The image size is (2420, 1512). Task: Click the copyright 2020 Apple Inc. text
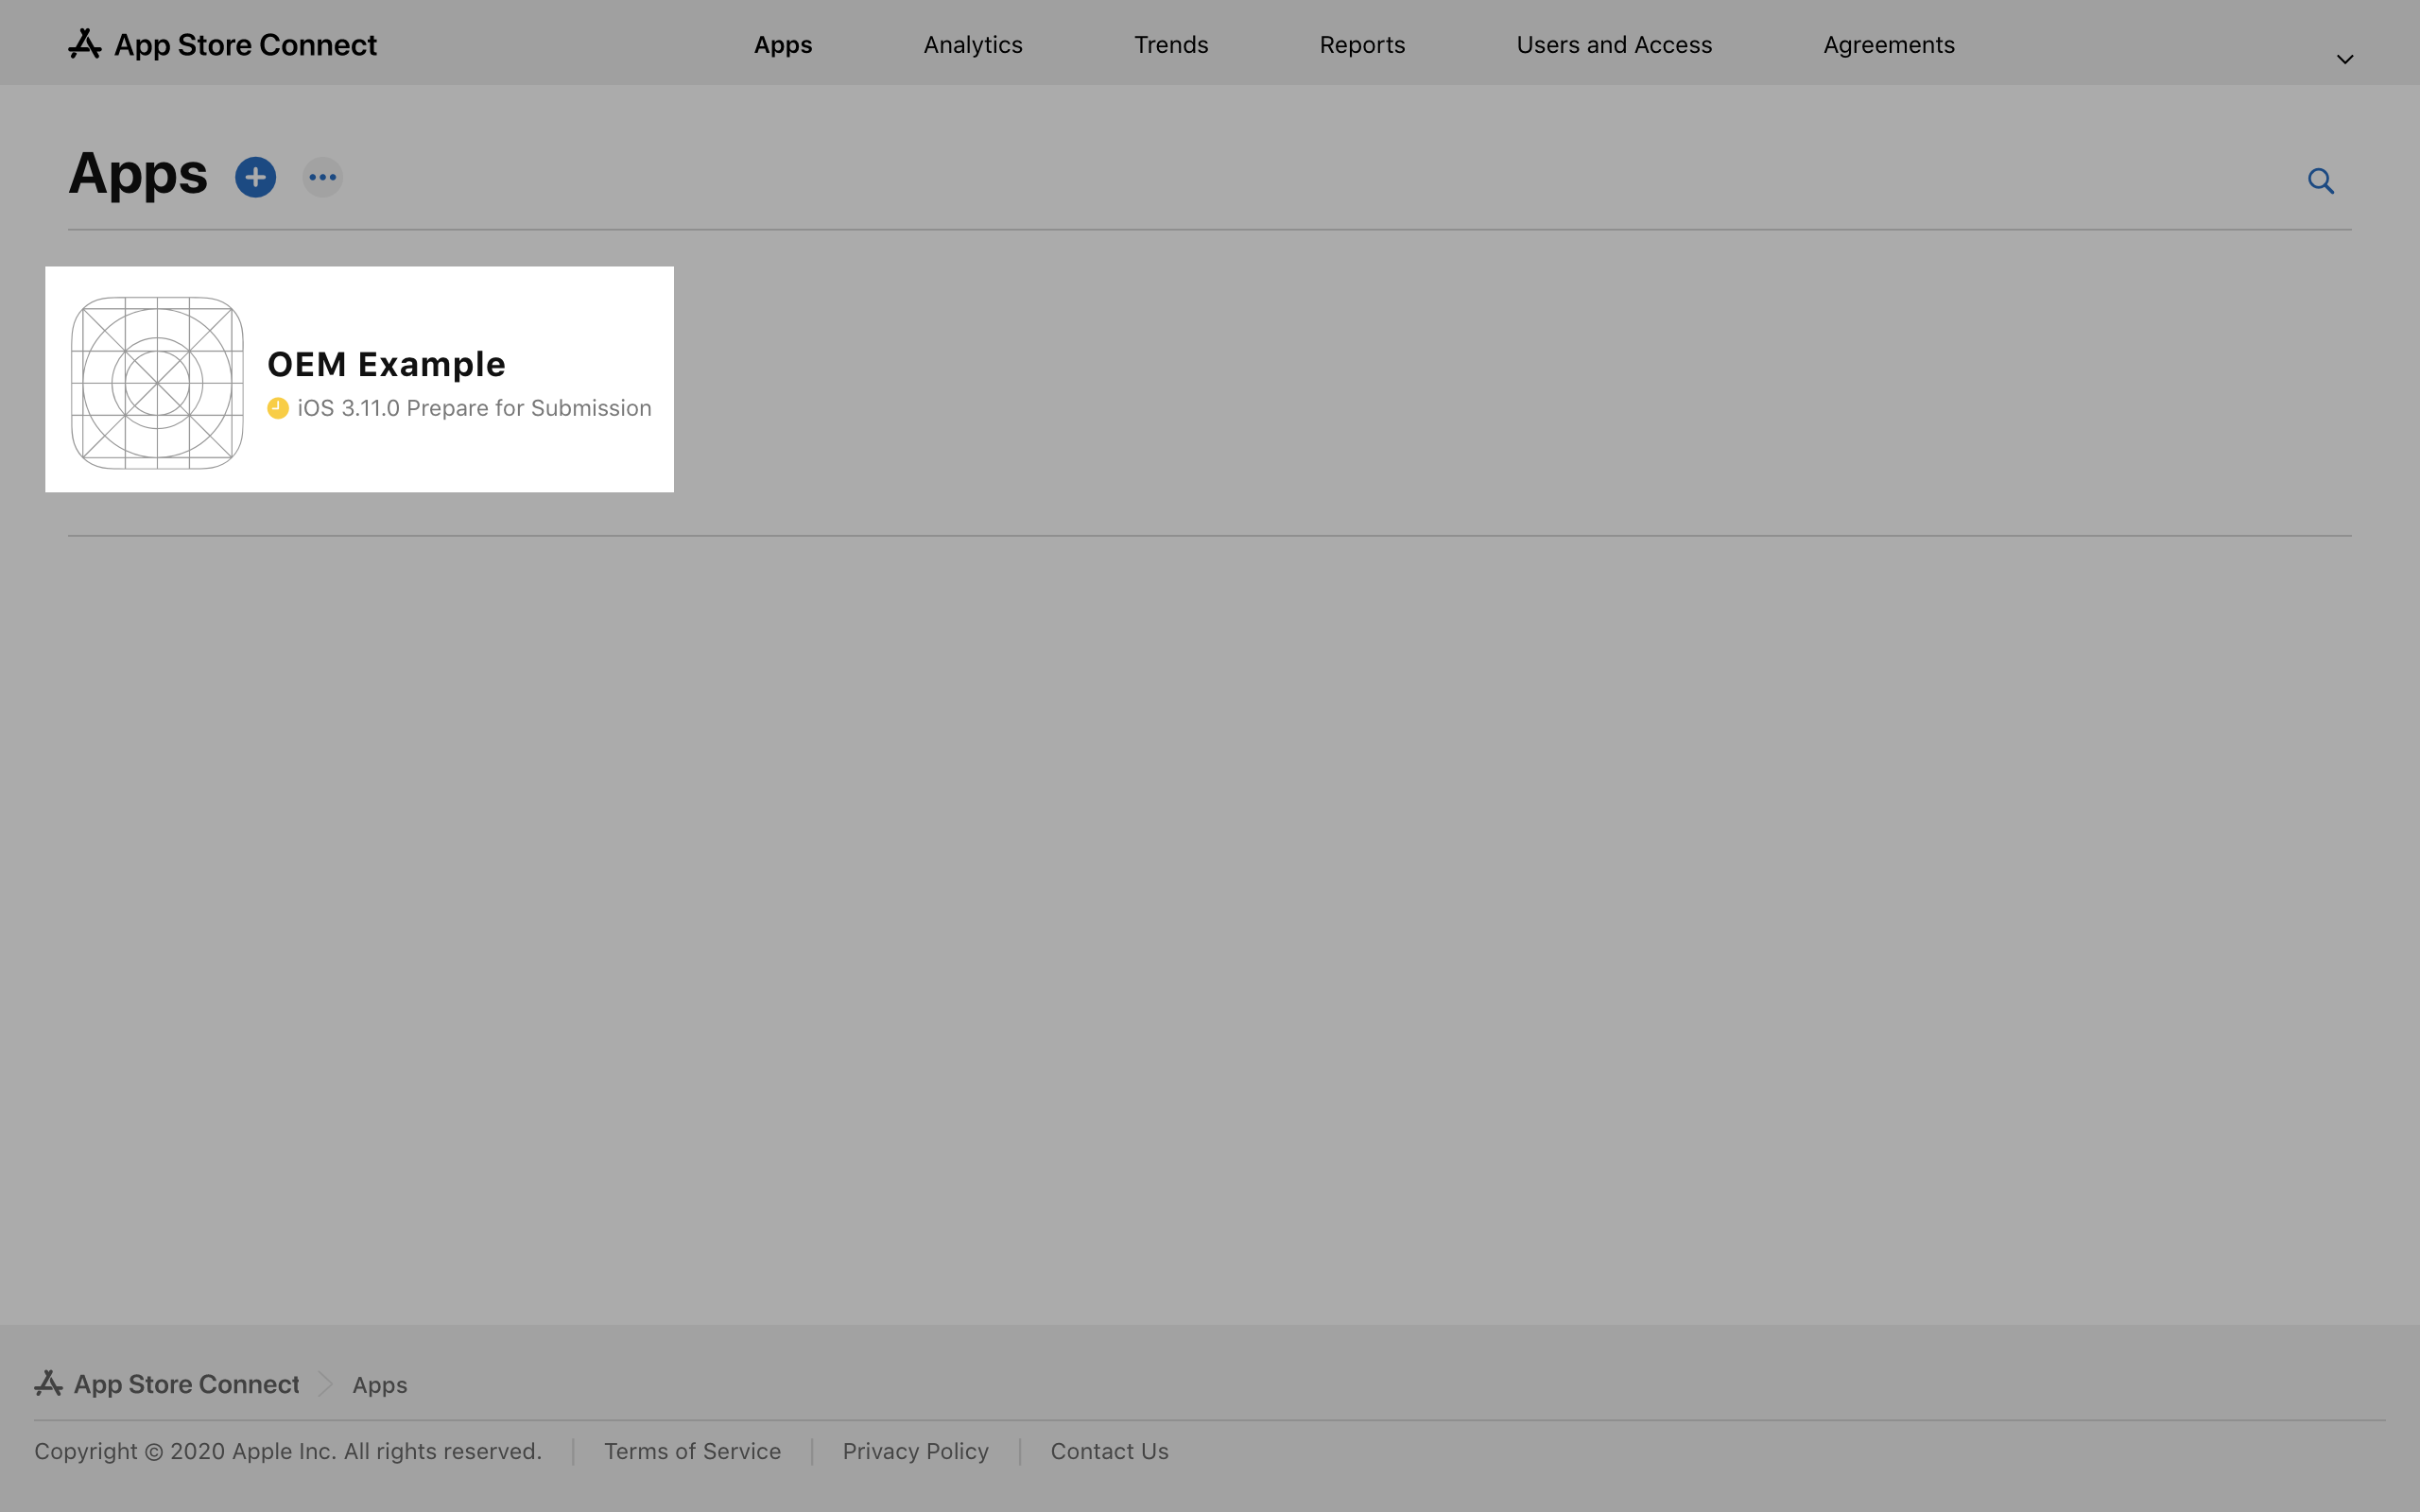coord(288,1451)
